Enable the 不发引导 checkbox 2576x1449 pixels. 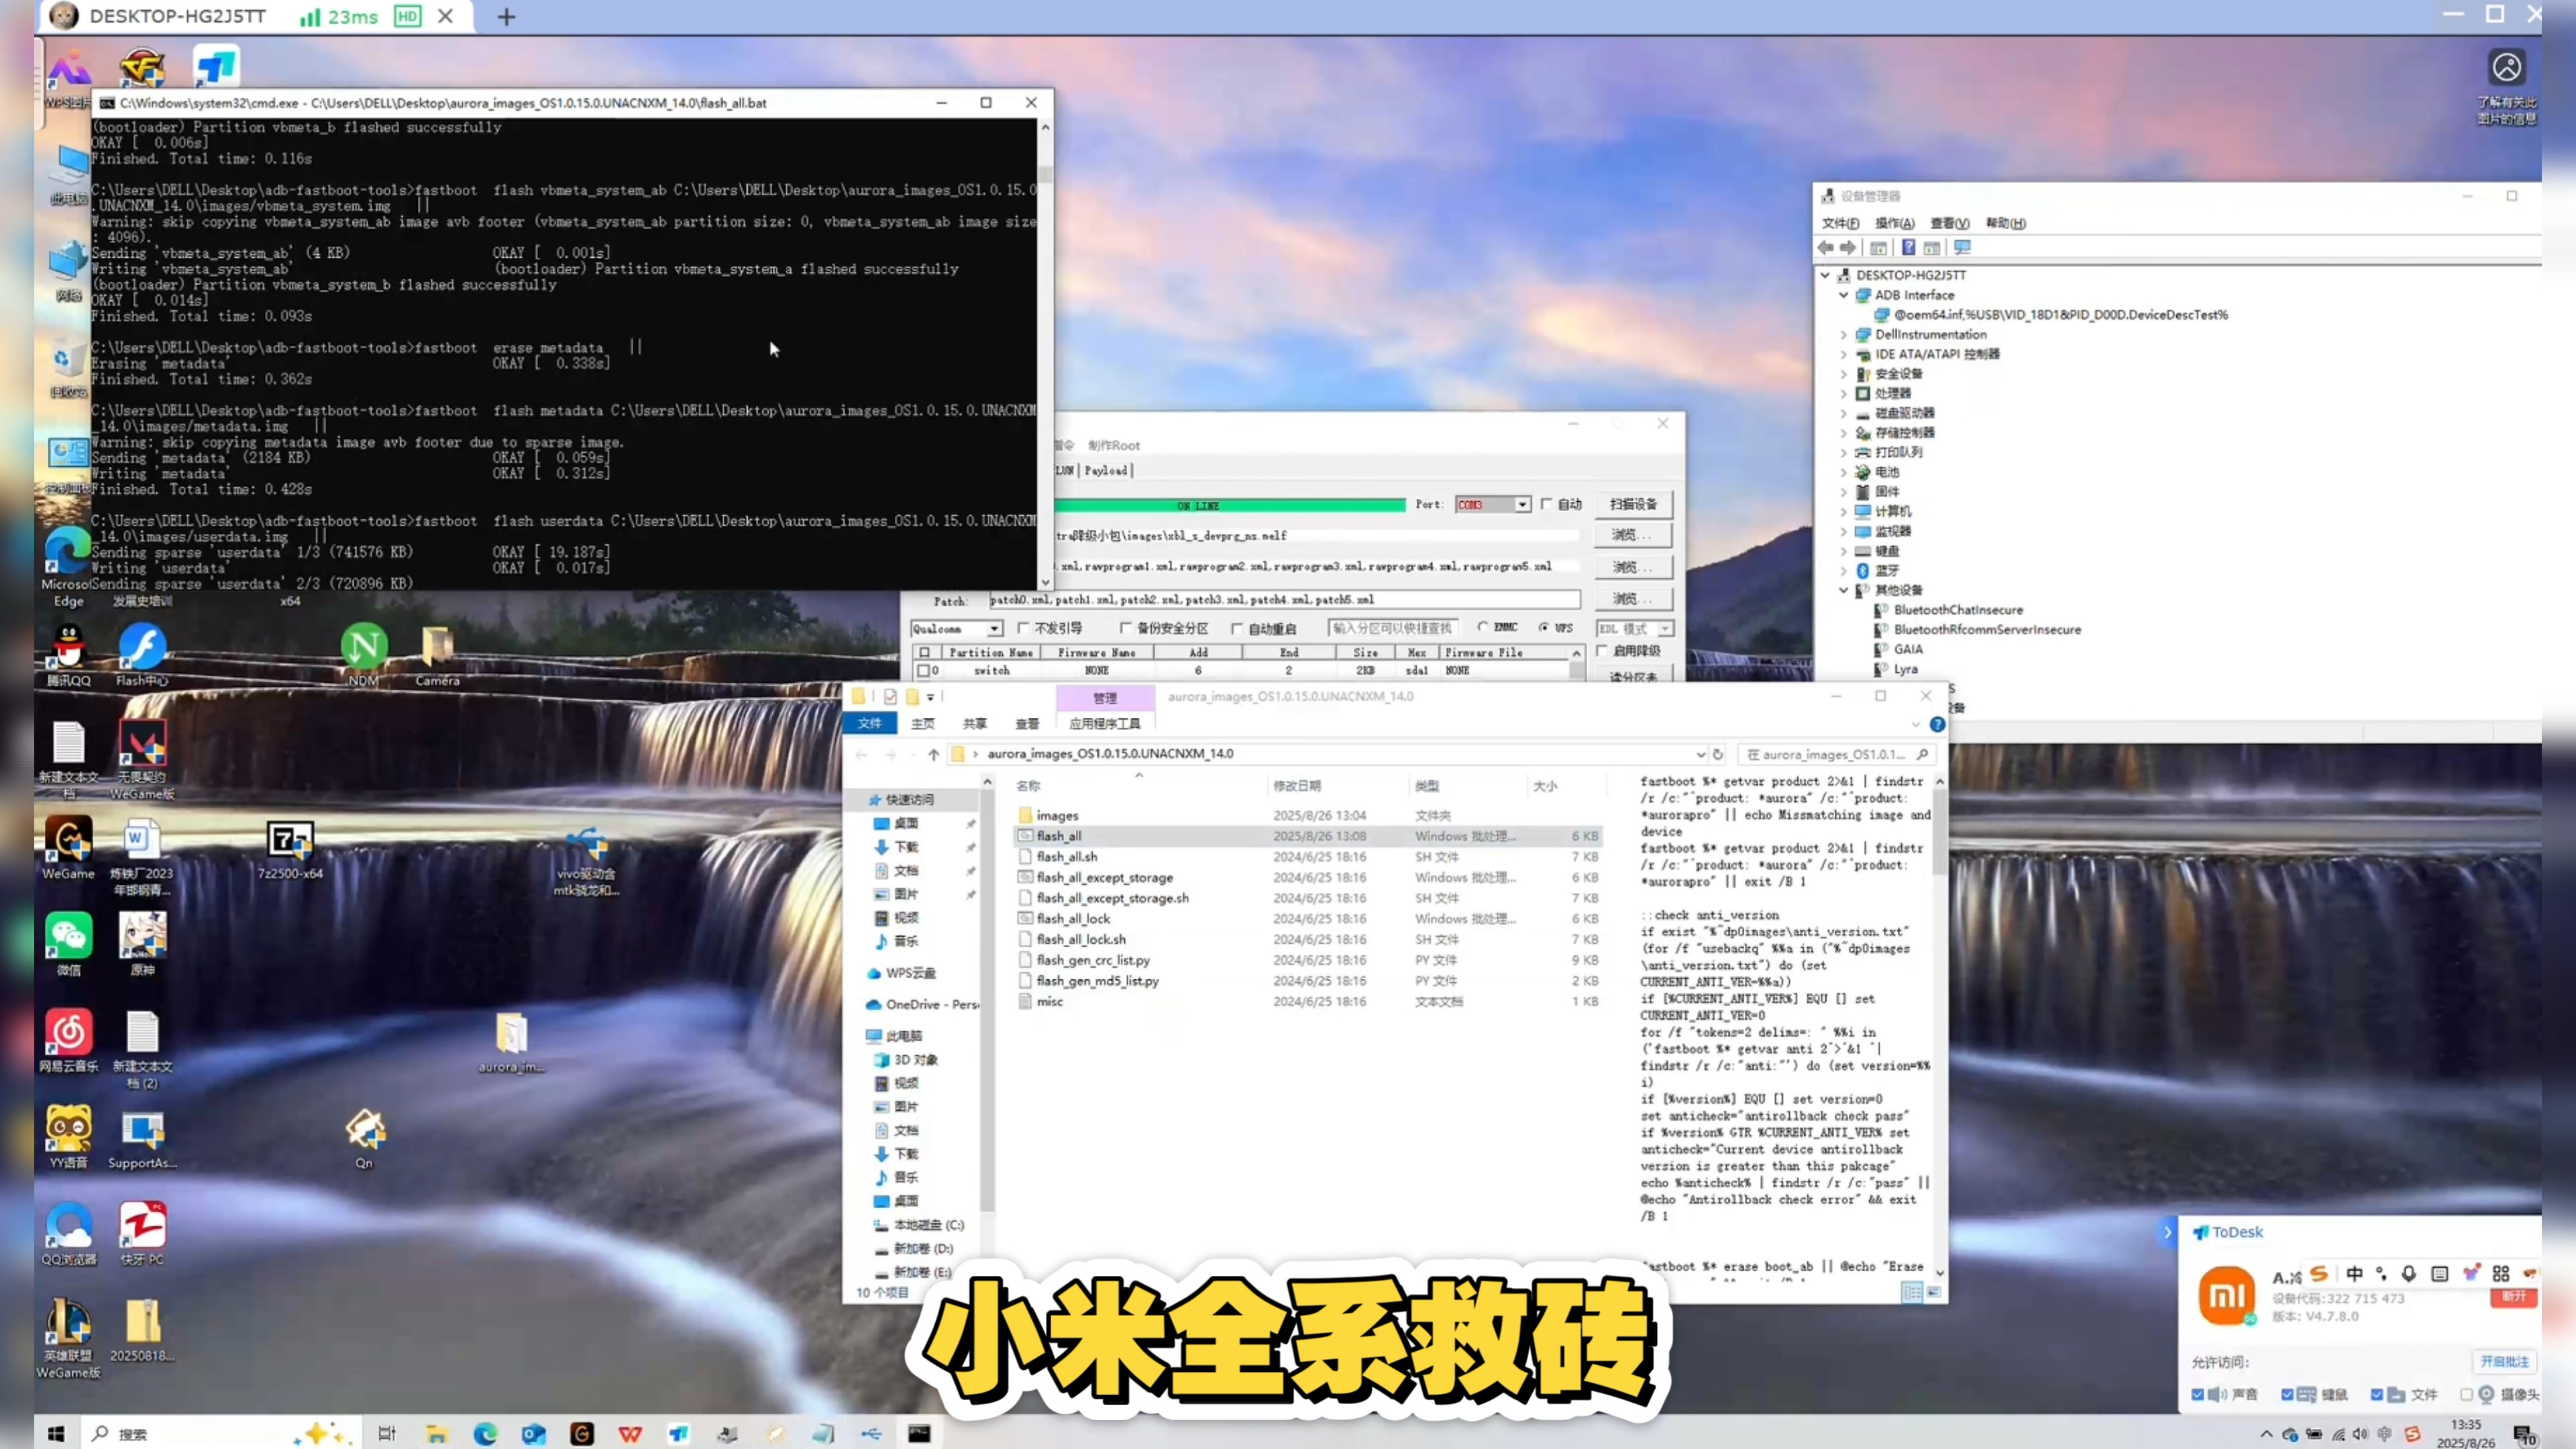point(1023,628)
